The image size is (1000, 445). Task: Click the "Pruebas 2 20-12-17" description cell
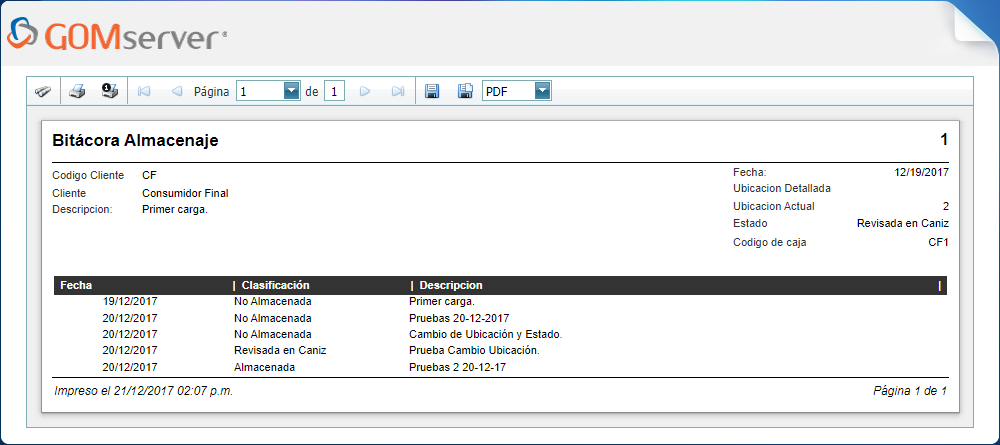point(459,367)
